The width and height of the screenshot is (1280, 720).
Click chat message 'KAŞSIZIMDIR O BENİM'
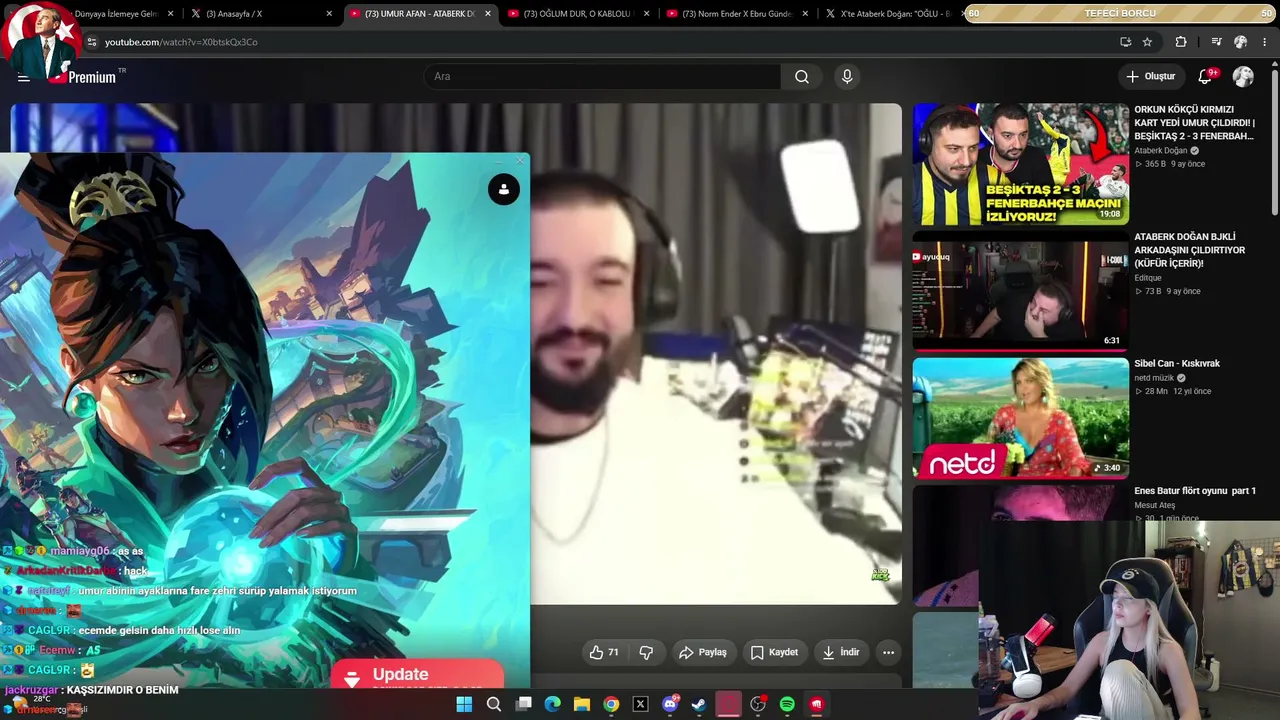pyautogui.click(x=122, y=690)
